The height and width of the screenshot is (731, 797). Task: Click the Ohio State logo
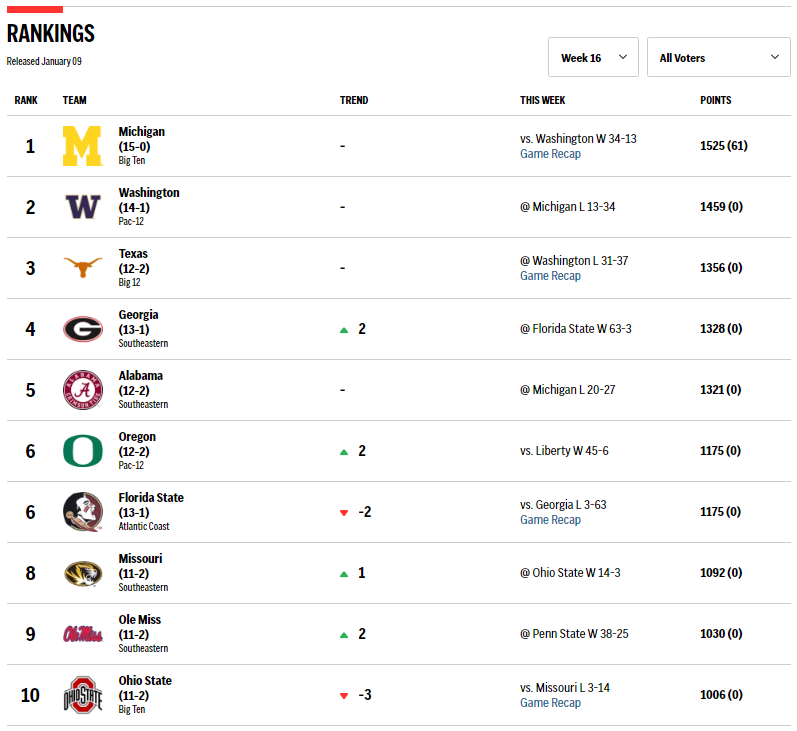(x=83, y=695)
